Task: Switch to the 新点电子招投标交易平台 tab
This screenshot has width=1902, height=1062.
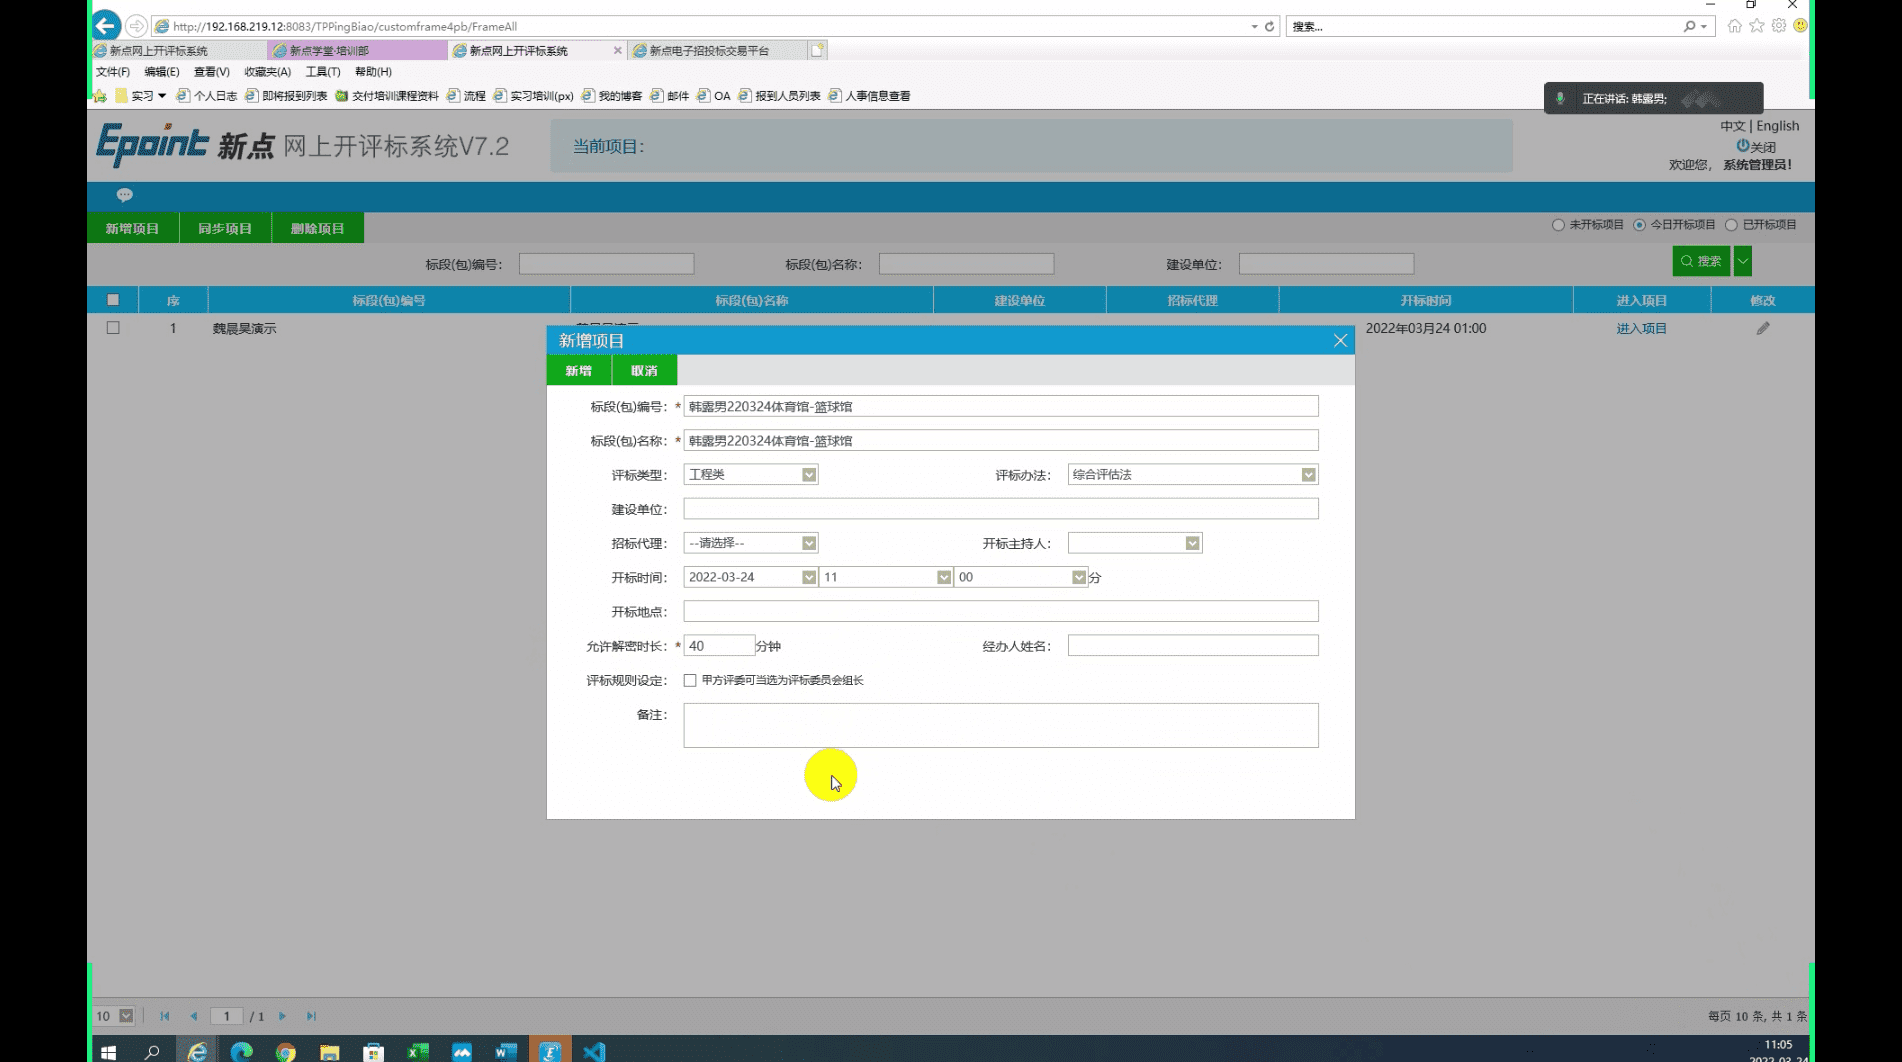Action: (x=709, y=50)
